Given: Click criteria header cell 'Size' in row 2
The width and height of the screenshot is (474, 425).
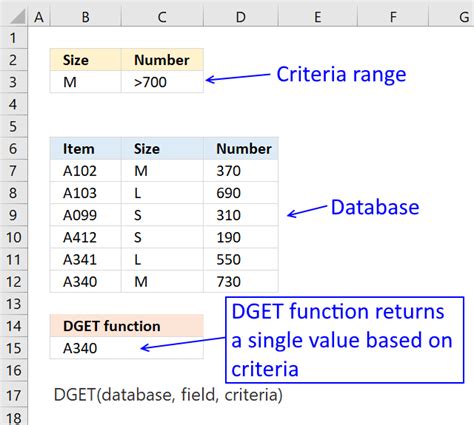Looking at the screenshot, I should point(86,60).
